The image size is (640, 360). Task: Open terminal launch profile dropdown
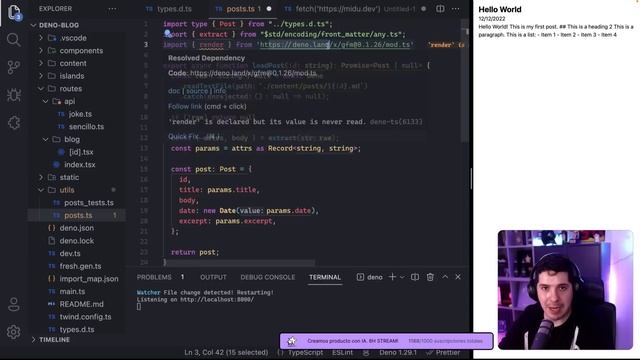pos(402,277)
